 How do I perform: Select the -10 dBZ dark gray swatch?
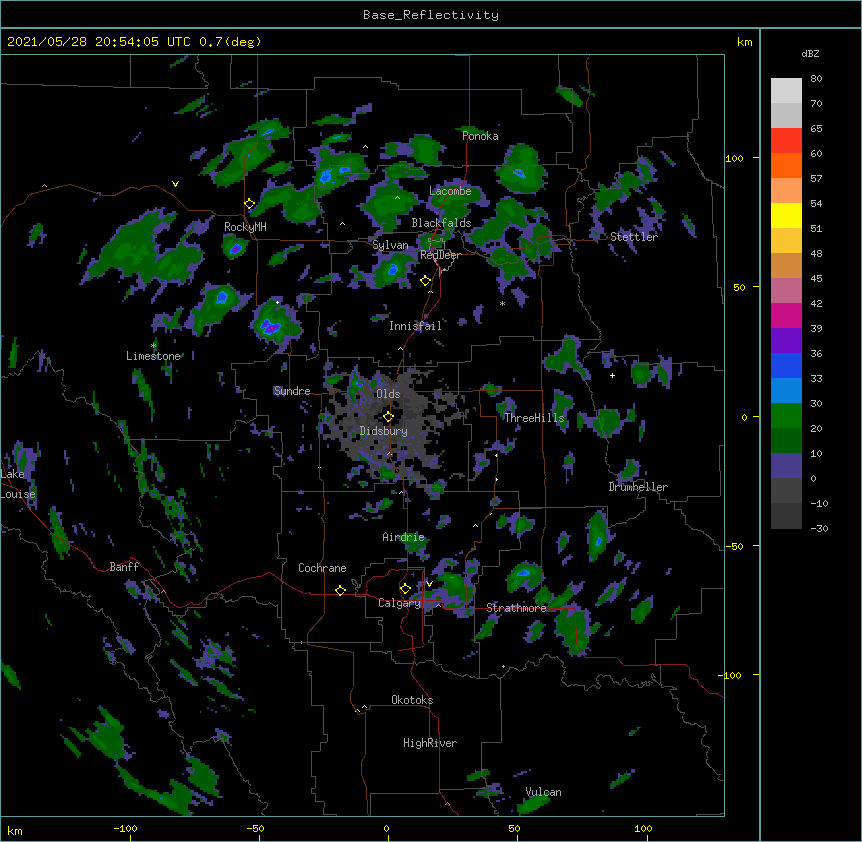[x=786, y=516]
